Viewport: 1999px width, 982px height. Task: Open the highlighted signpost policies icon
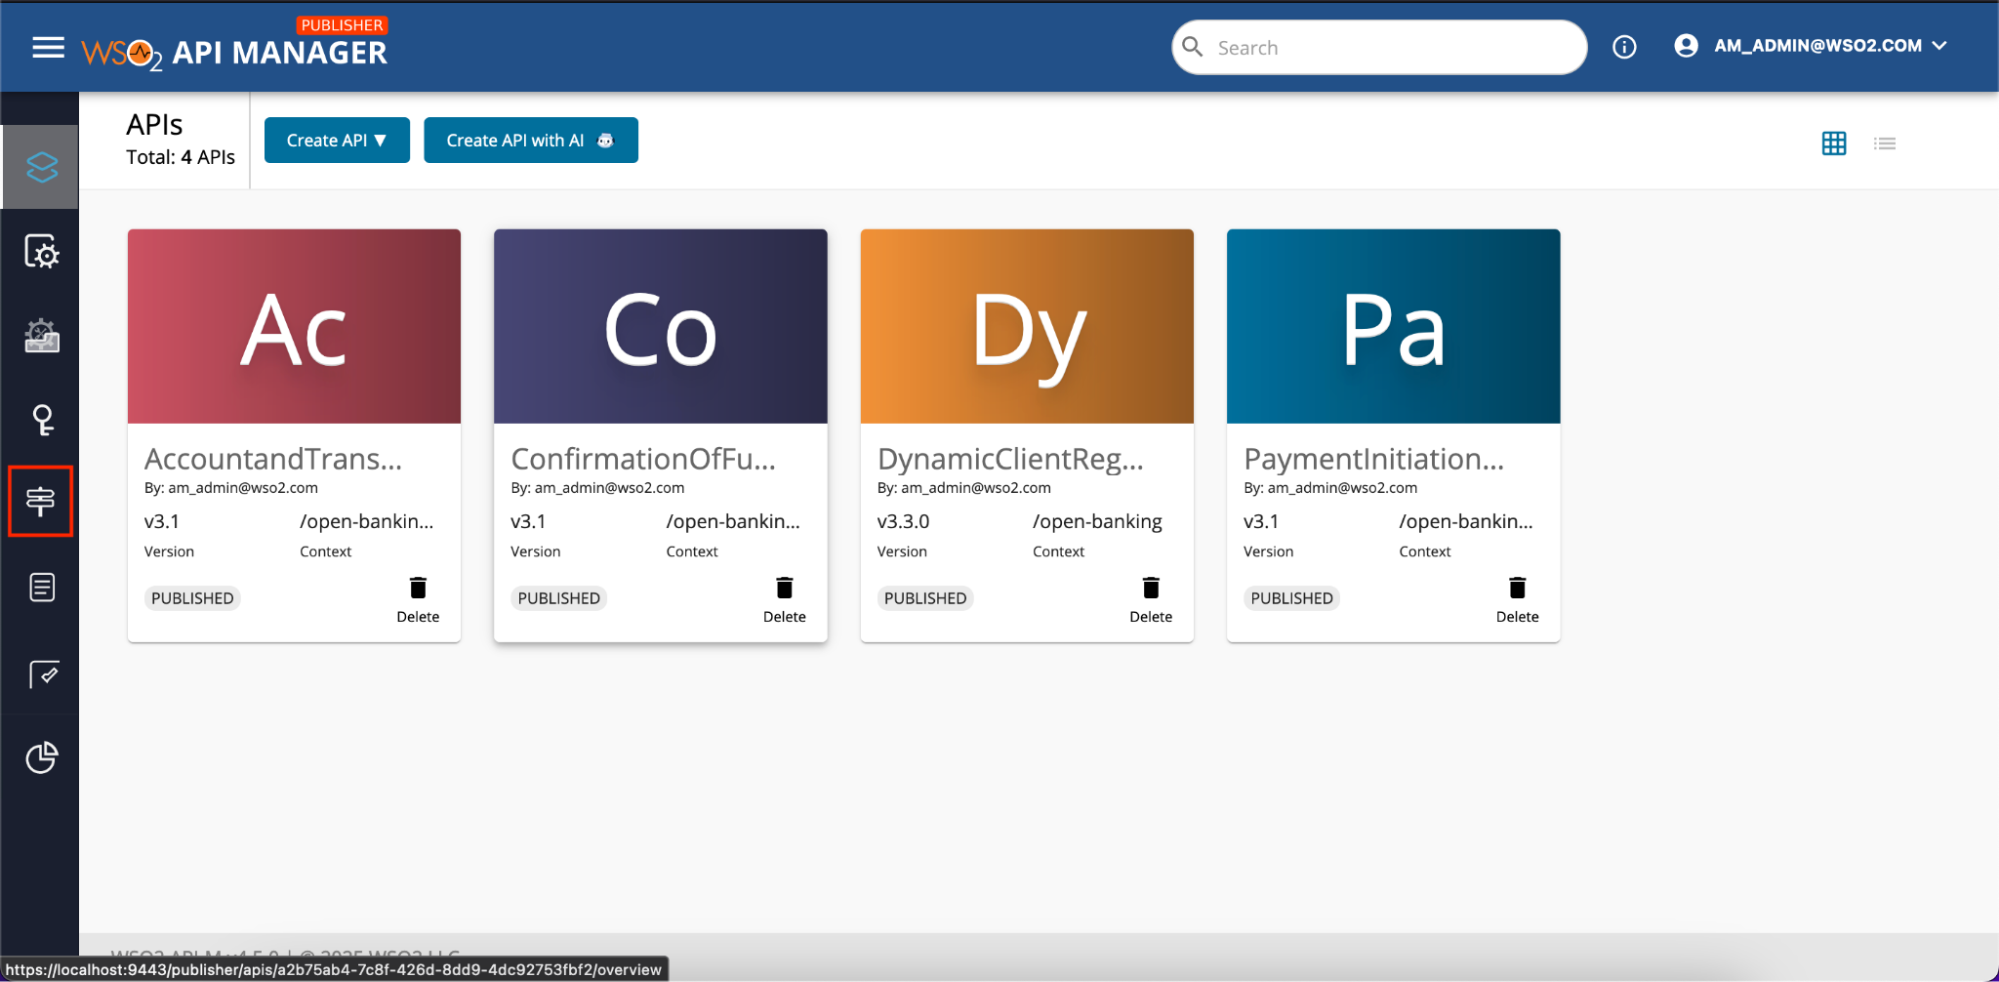(x=41, y=501)
